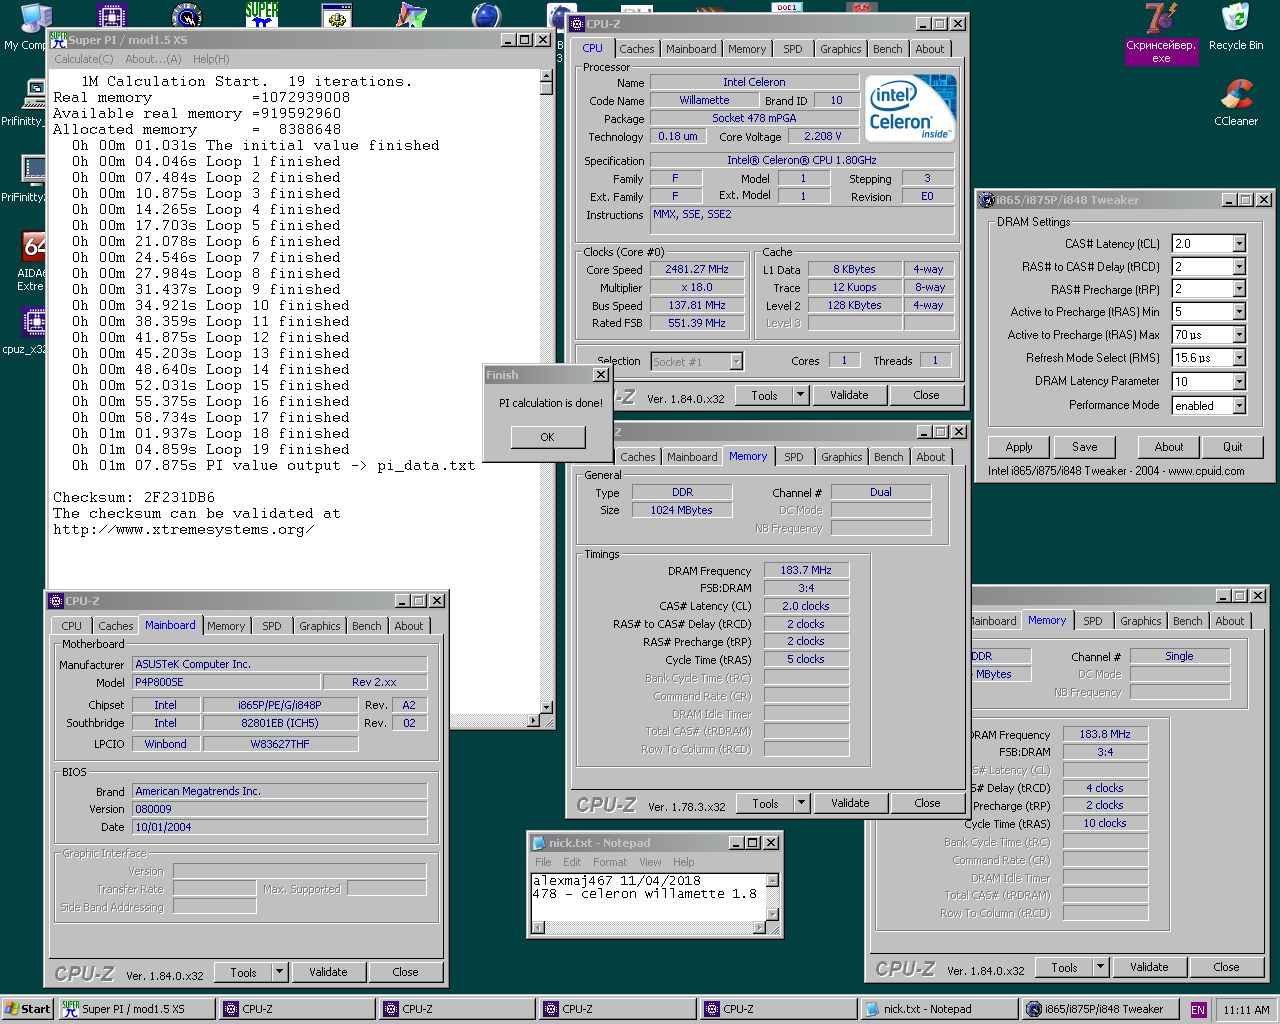Click Notepad vertical scrollbar down arrow
Screen dimensions: 1280x1024
click(772, 914)
